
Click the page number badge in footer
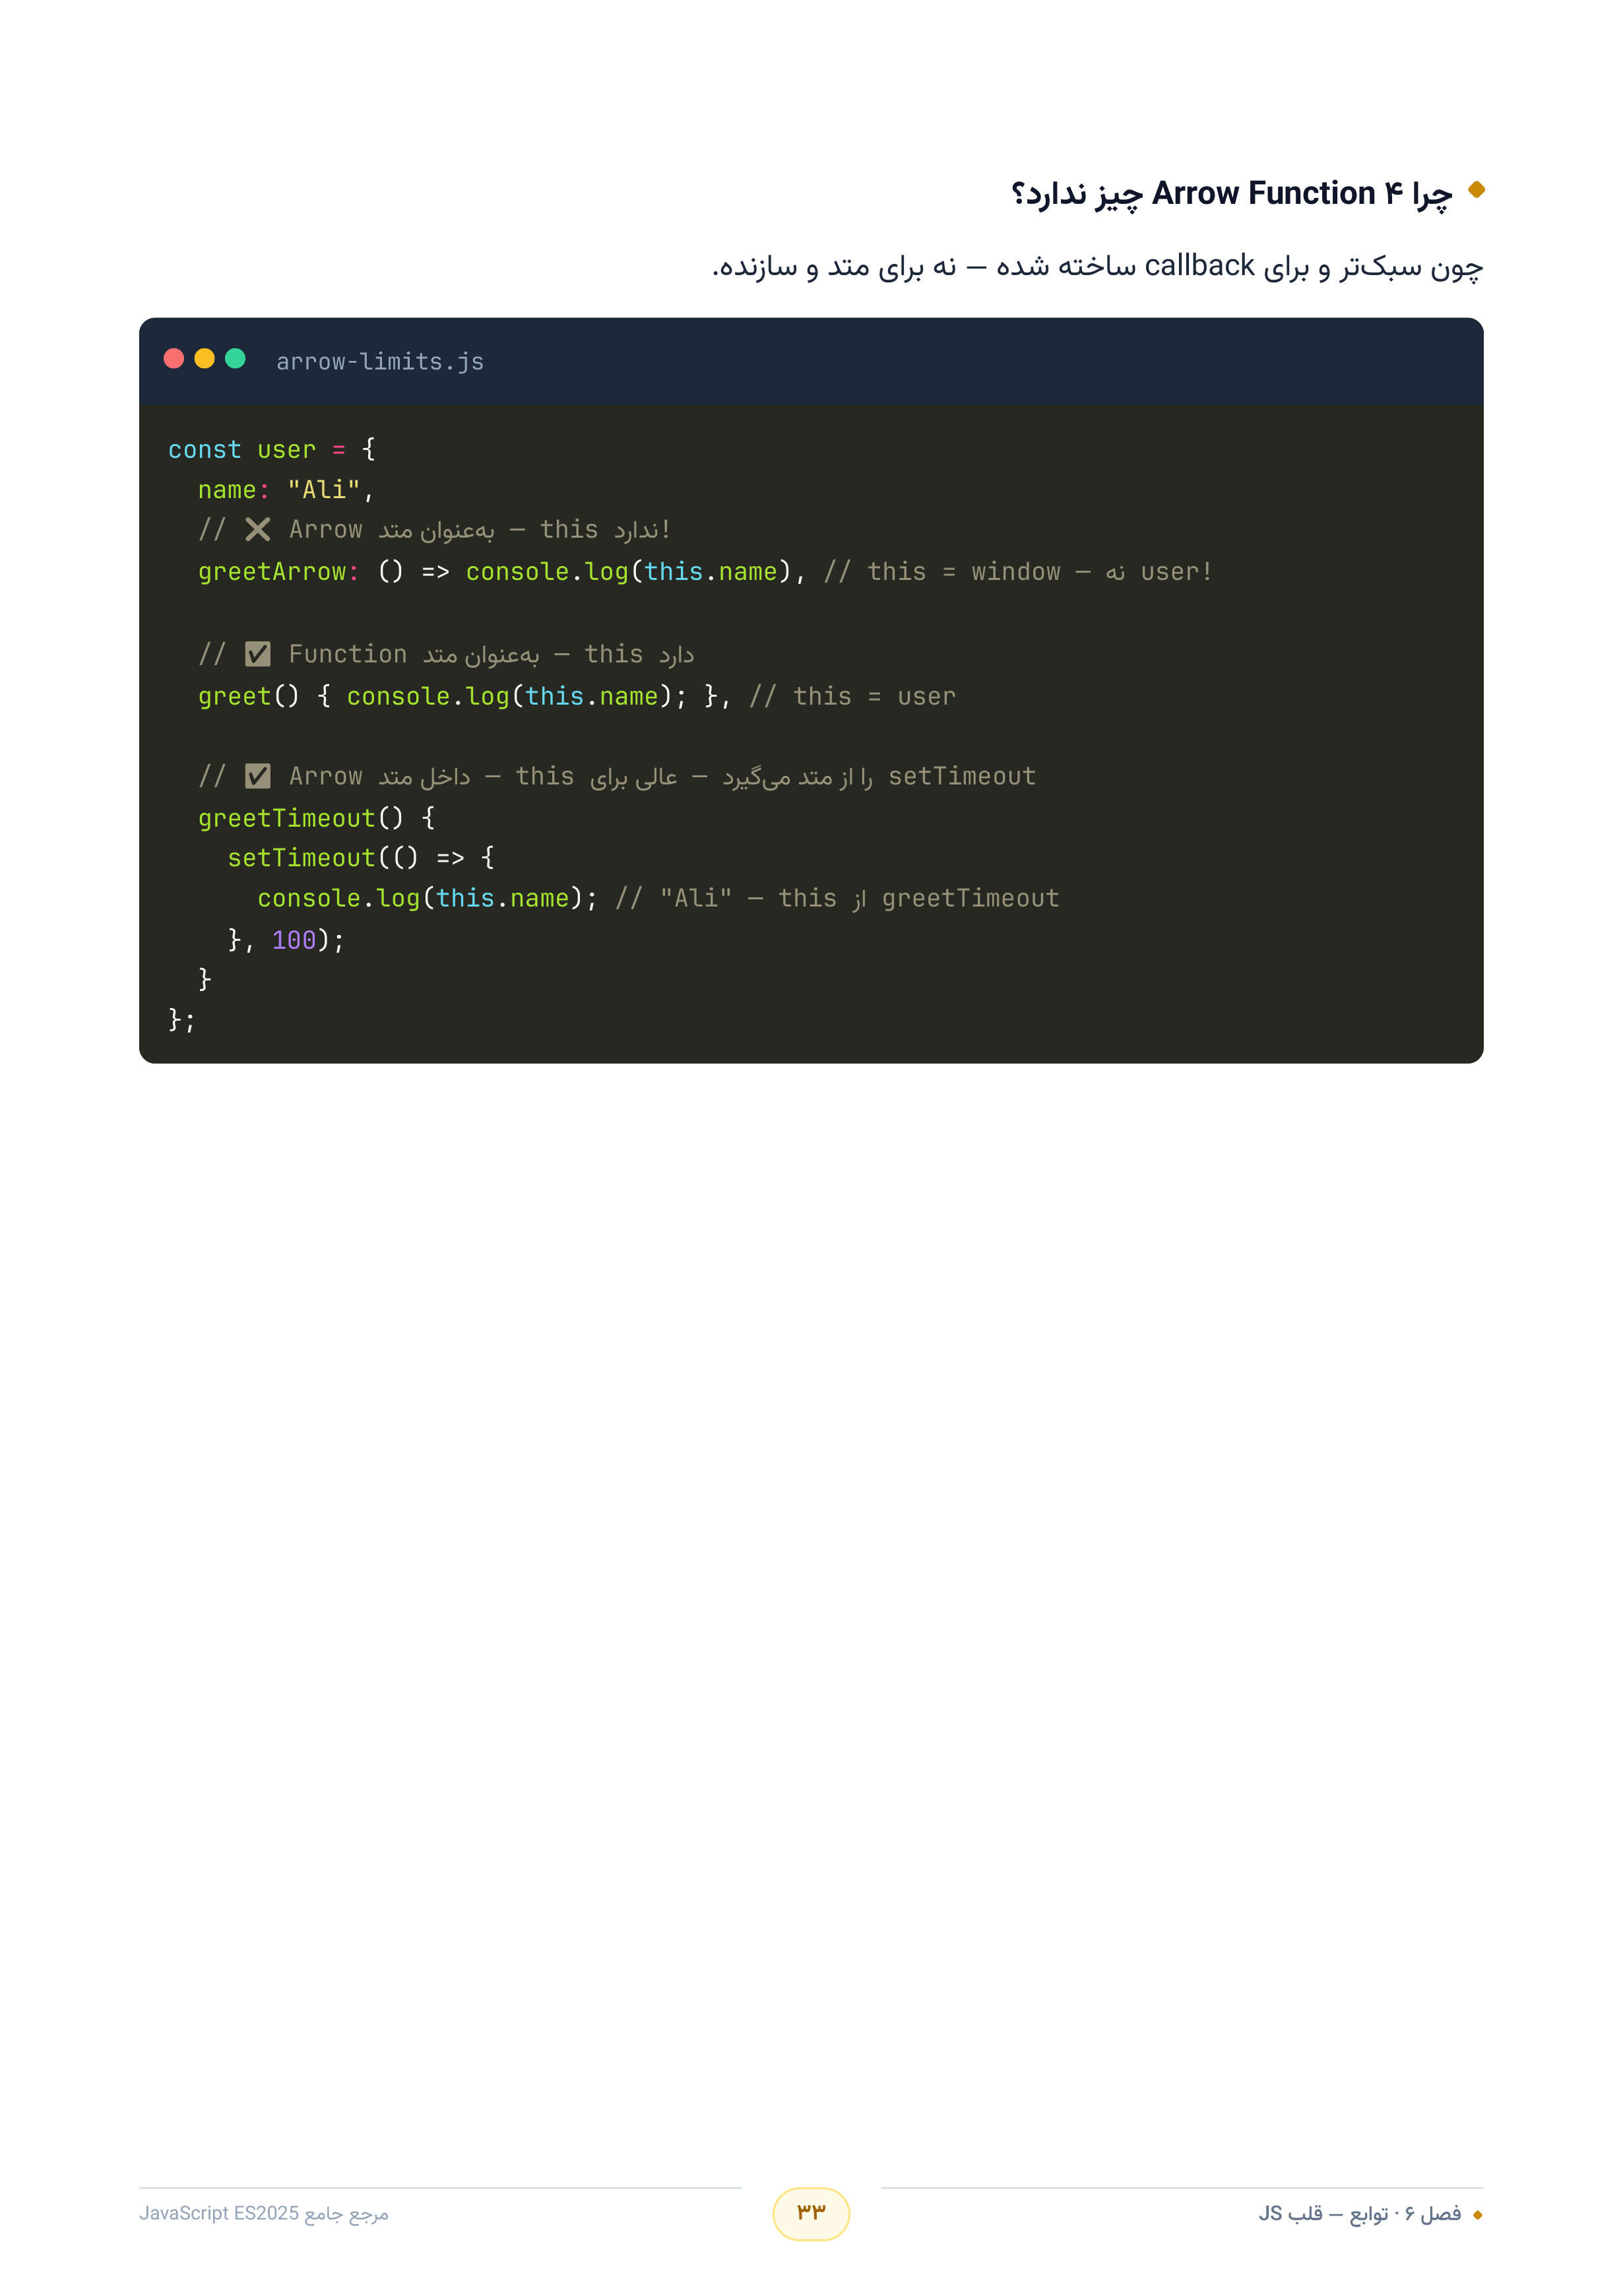click(x=811, y=2214)
